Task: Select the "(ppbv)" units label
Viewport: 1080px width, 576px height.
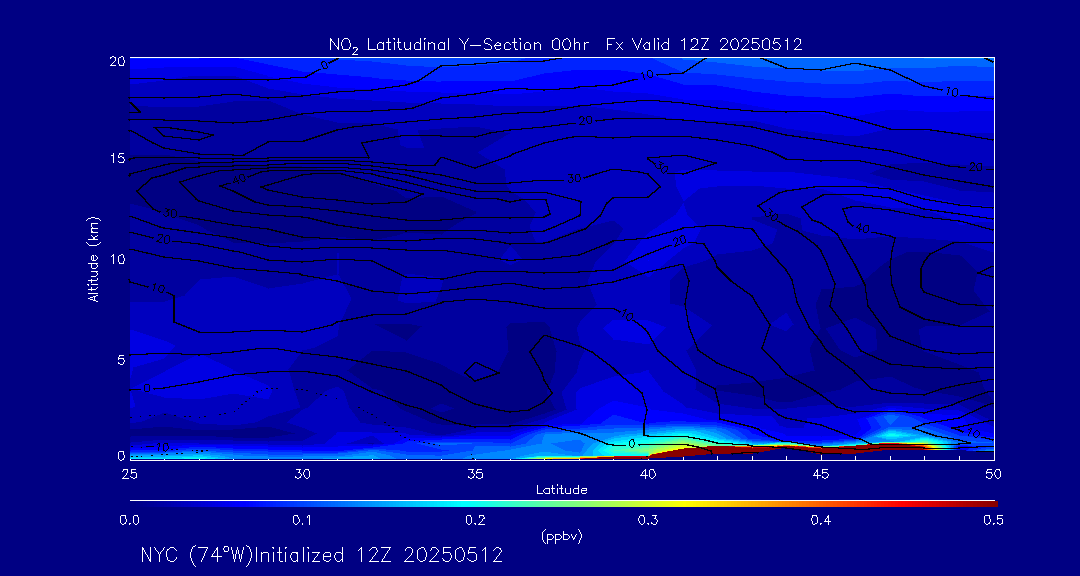Action: tap(561, 537)
